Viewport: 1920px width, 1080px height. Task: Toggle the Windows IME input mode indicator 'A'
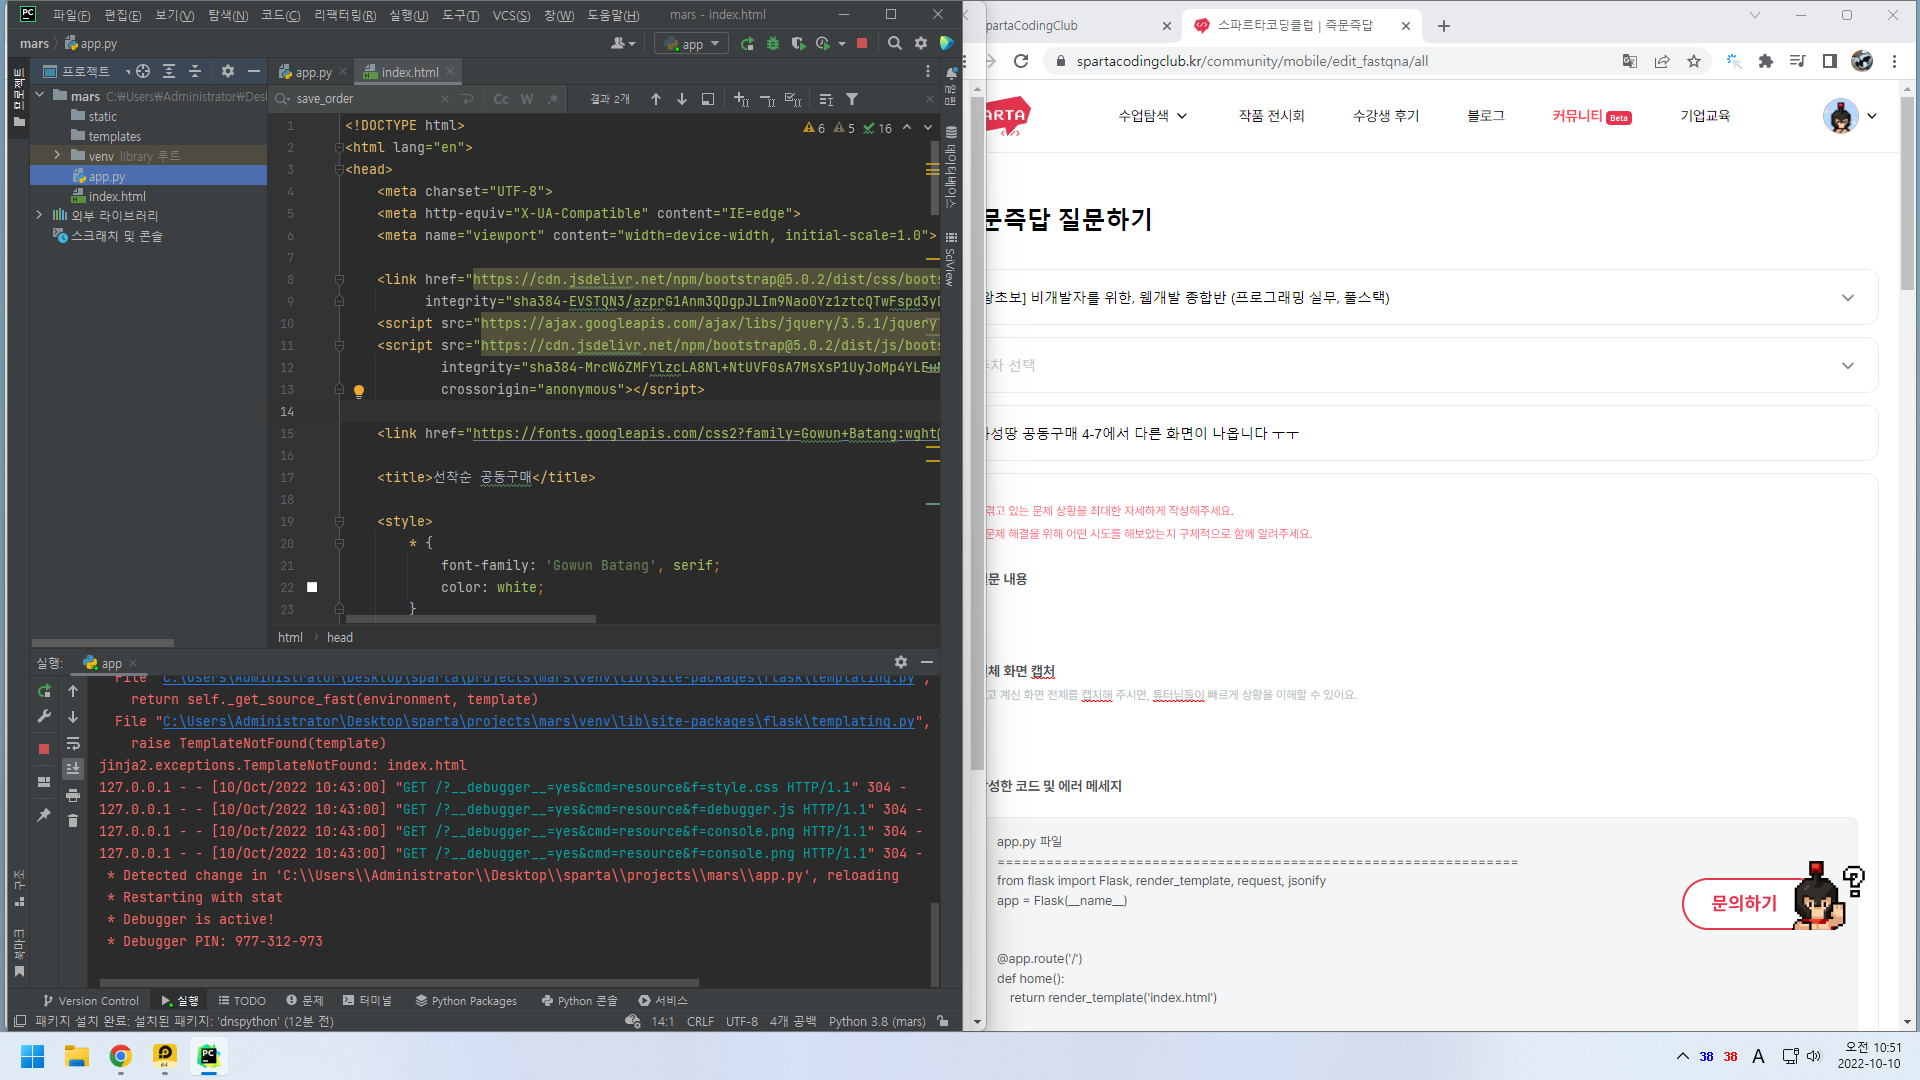pyautogui.click(x=1758, y=1056)
